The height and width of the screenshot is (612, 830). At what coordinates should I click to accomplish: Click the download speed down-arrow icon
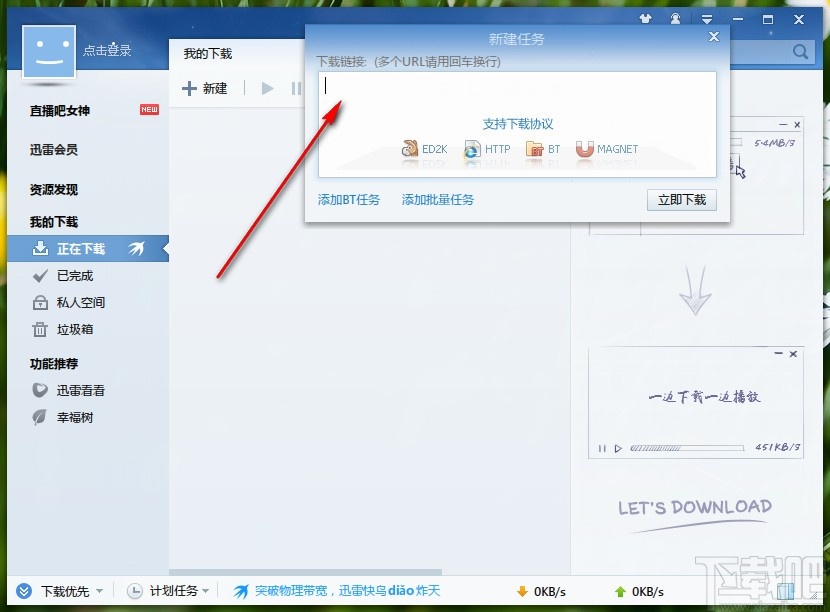(x=522, y=591)
